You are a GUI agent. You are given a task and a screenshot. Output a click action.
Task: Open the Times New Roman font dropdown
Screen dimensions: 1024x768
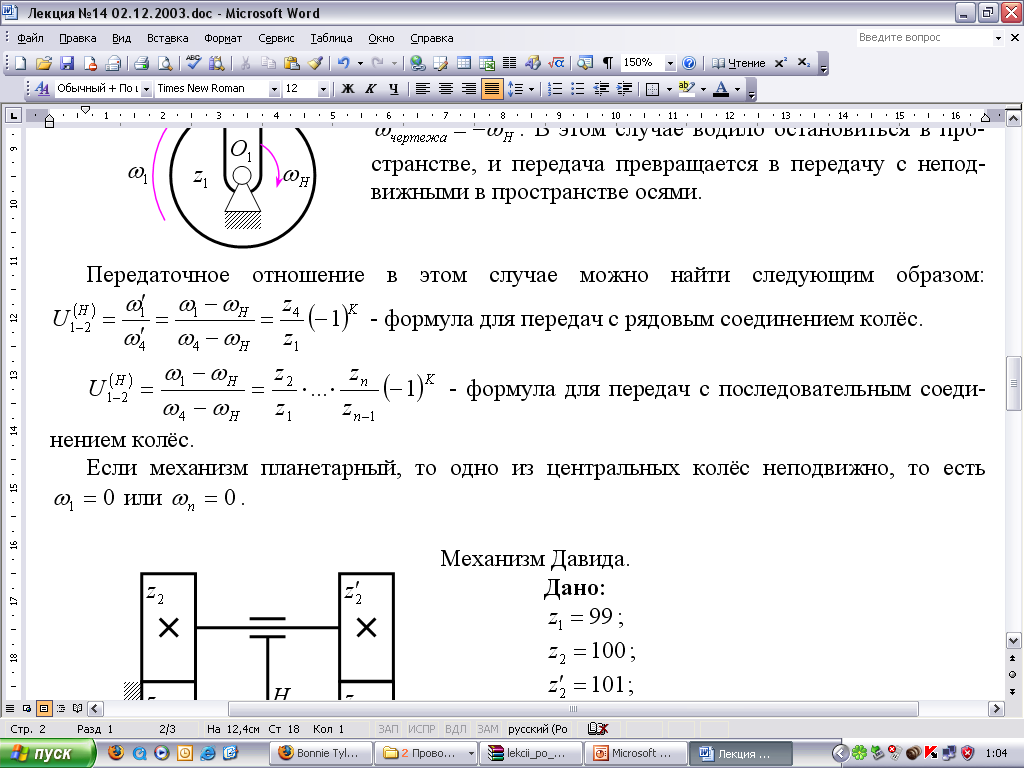(274, 89)
